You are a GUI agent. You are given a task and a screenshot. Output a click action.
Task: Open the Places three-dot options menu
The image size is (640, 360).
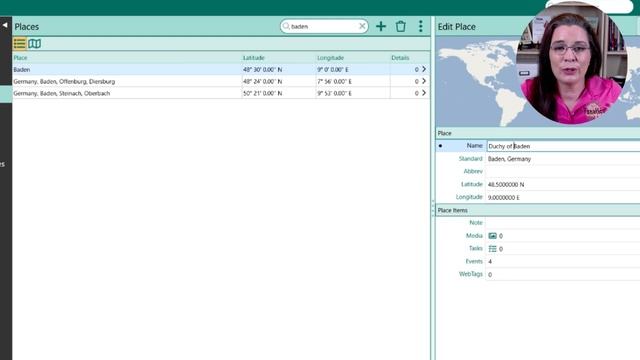click(x=420, y=26)
